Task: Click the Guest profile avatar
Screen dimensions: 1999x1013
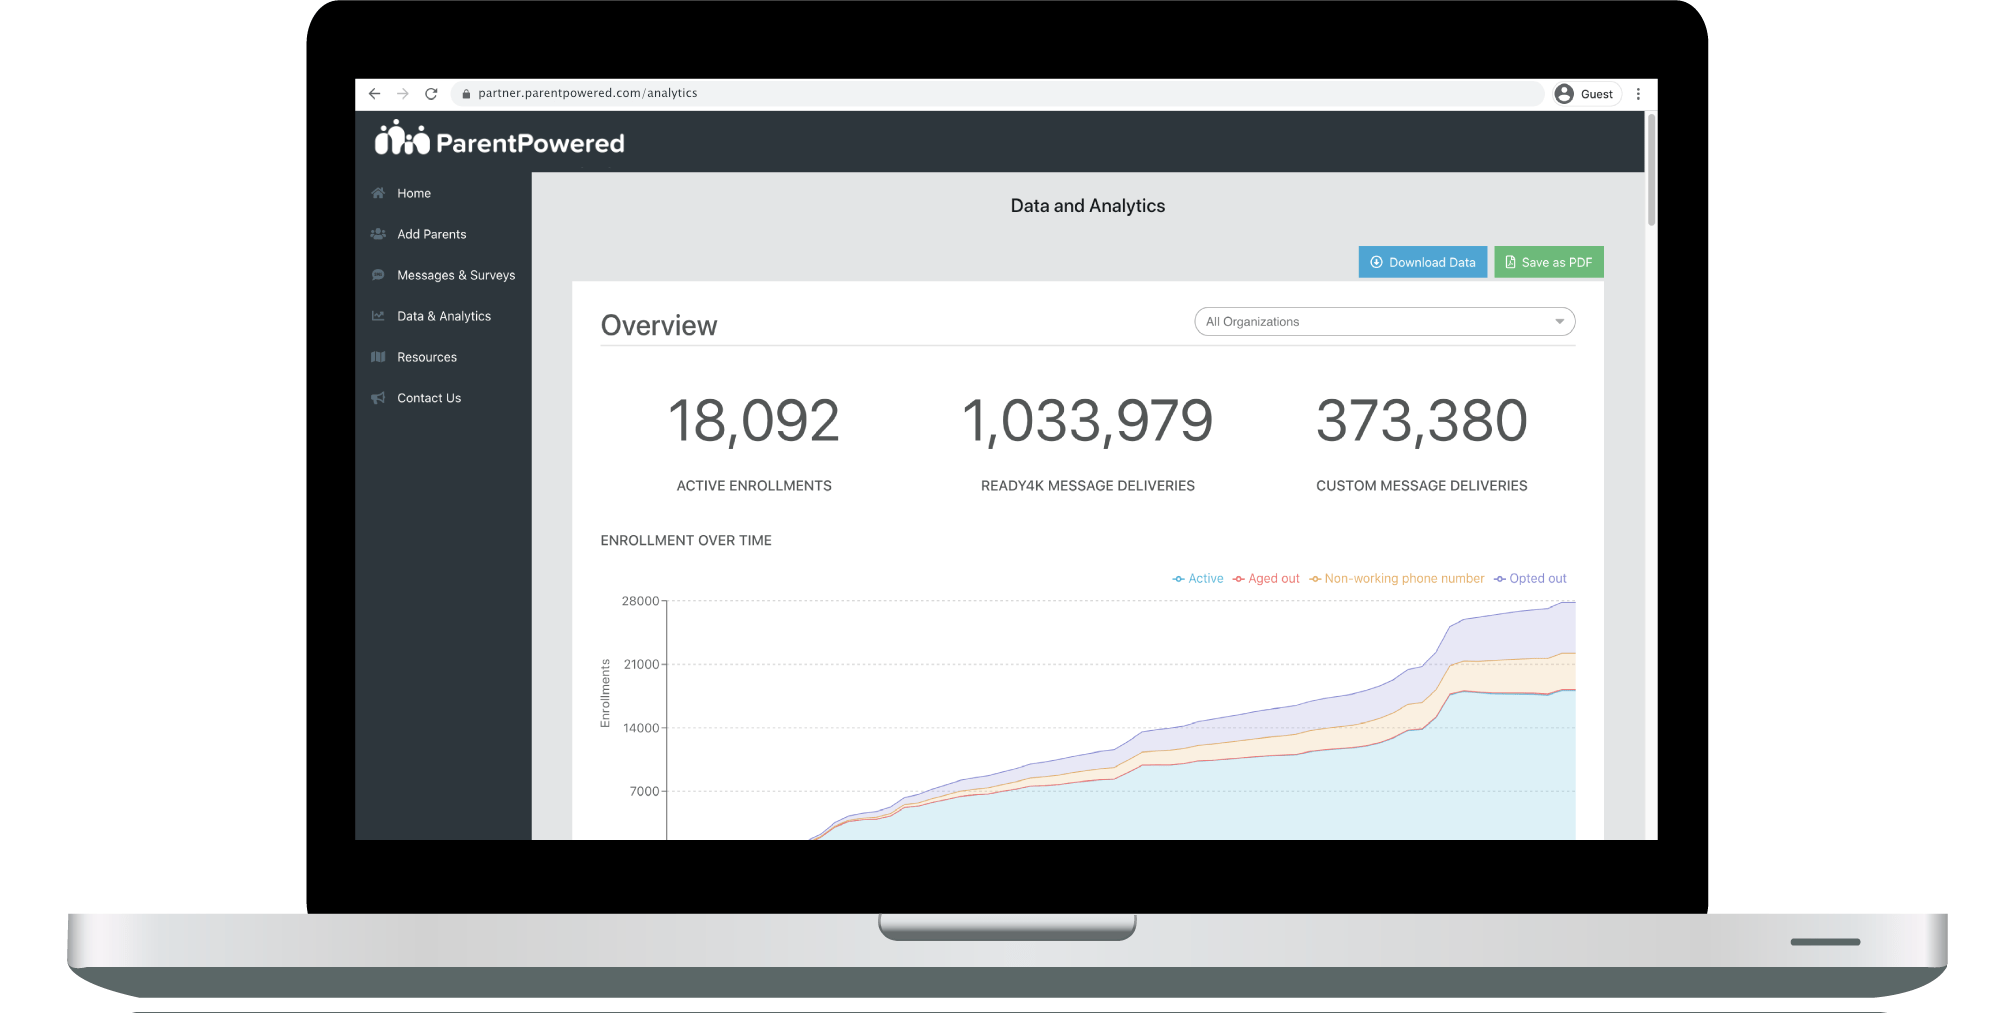Action: point(1564,94)
